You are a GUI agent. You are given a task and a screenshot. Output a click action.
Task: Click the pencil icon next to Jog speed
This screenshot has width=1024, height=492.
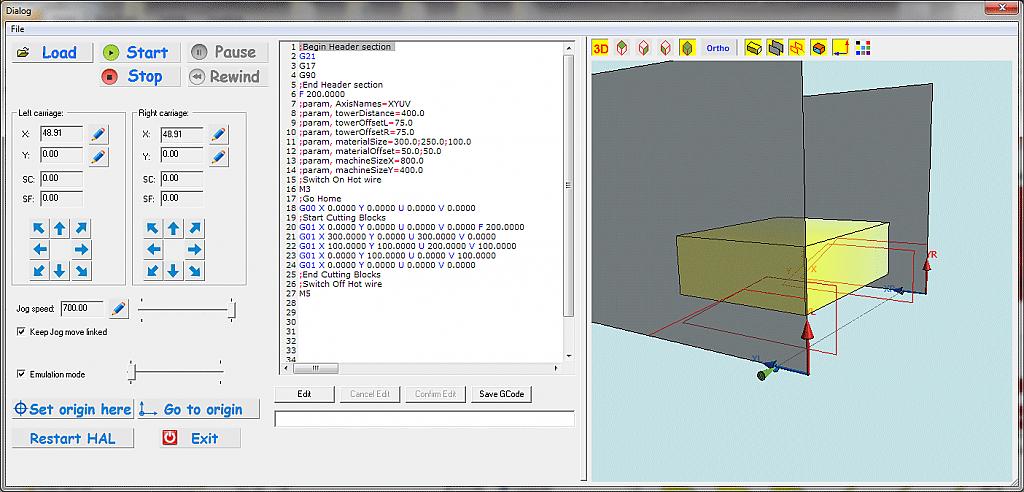tap(118, 308)
